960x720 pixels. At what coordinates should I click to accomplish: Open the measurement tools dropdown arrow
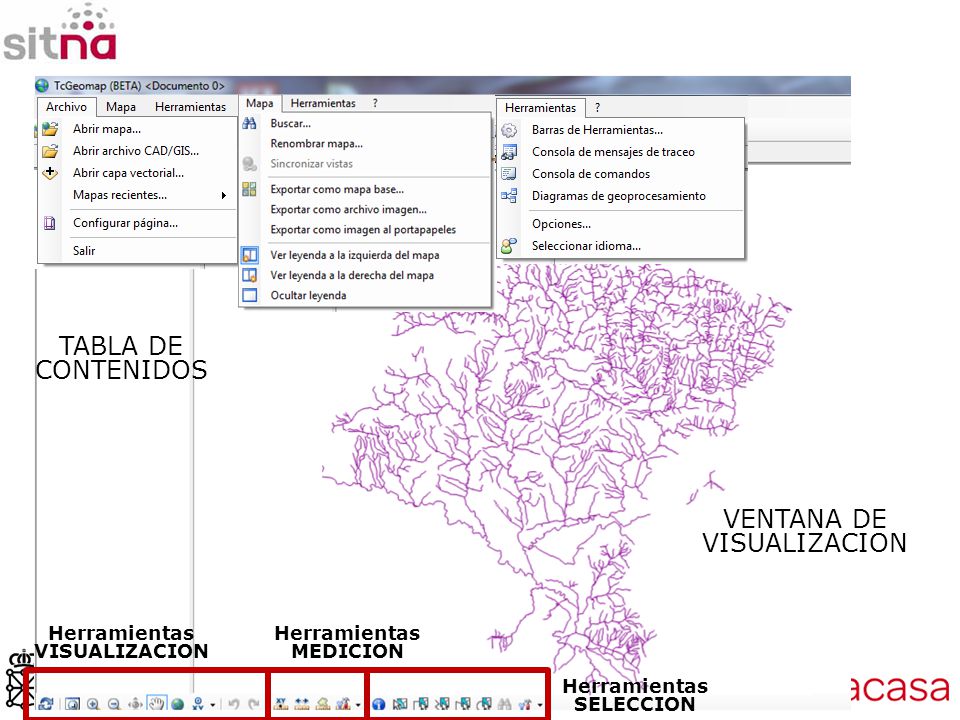358,705
